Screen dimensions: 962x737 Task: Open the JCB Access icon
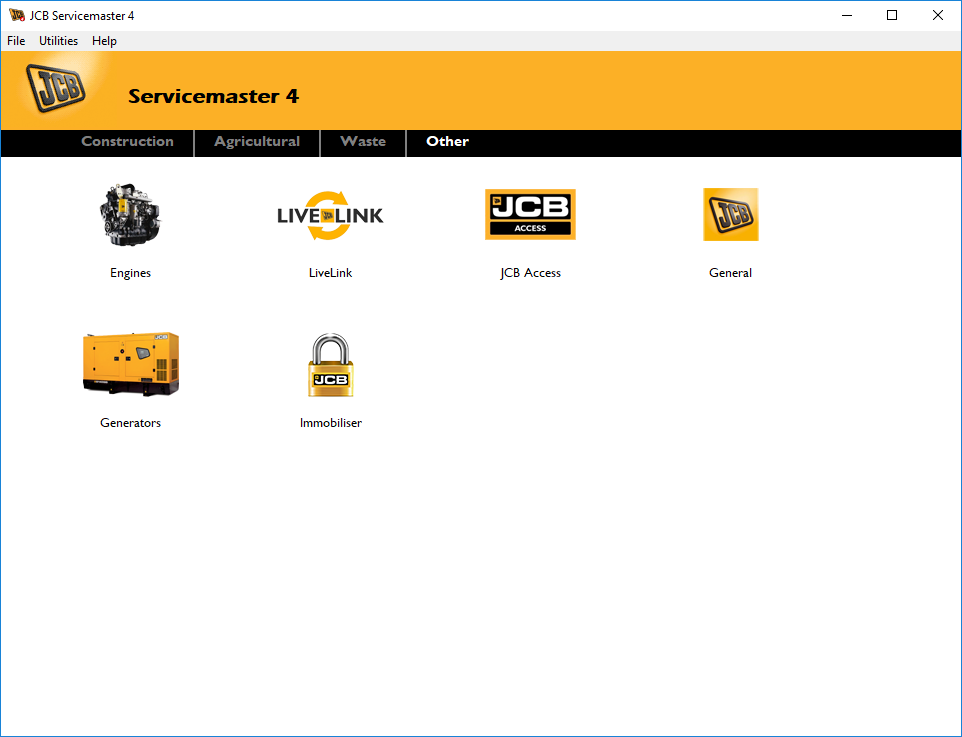[530, 214]
